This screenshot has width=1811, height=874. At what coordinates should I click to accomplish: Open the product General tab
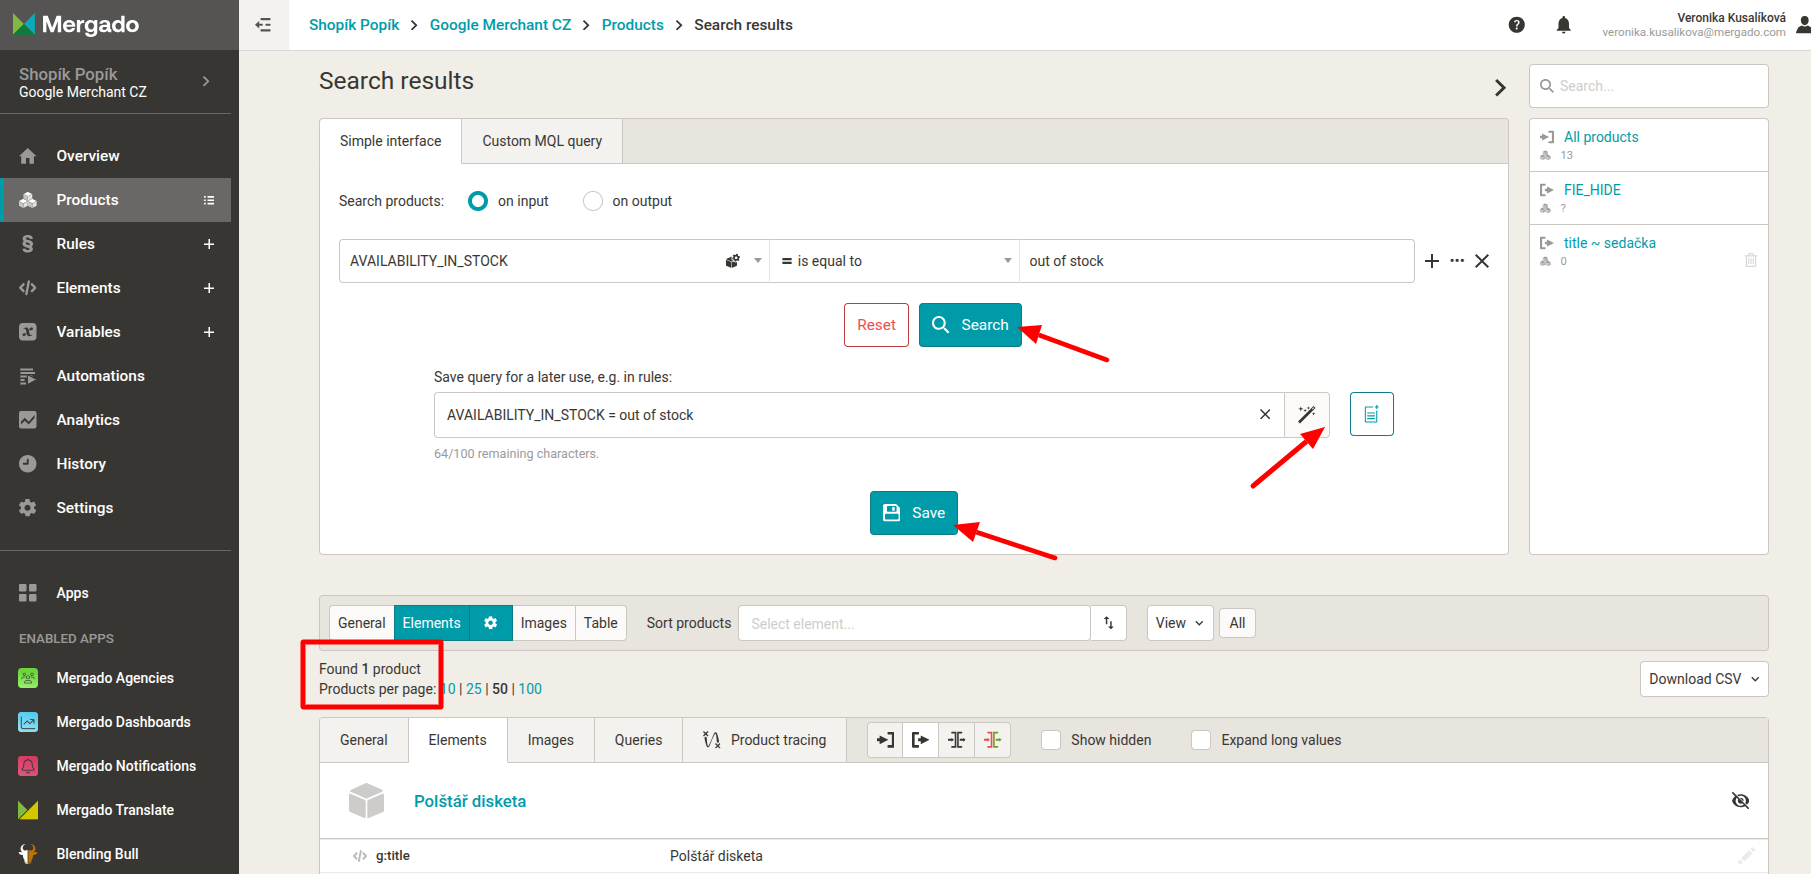[363, 740]
